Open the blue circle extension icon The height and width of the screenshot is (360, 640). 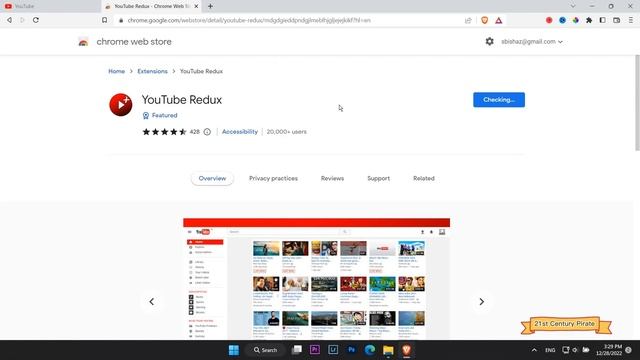562,20
